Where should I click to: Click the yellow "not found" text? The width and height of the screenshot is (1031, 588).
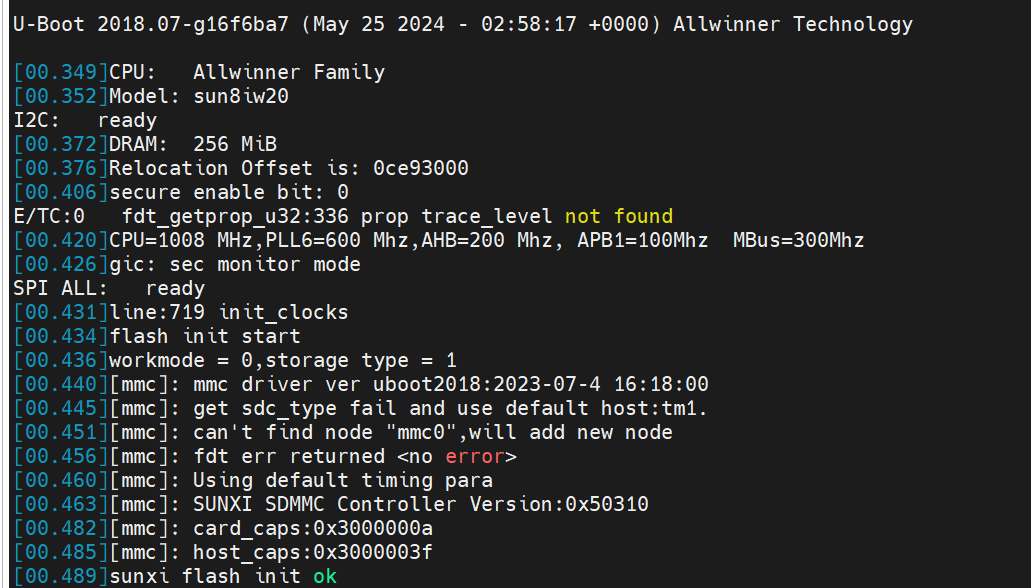pyautogui.click(x=619, y=216)
